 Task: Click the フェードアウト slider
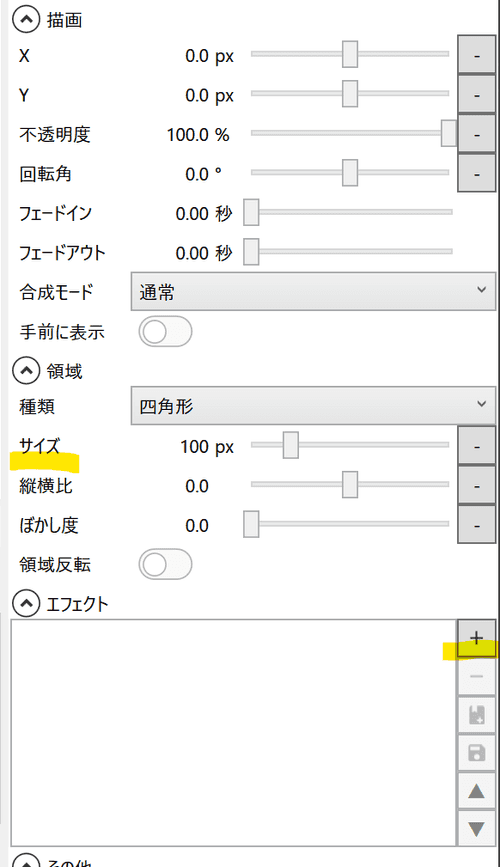348,252
